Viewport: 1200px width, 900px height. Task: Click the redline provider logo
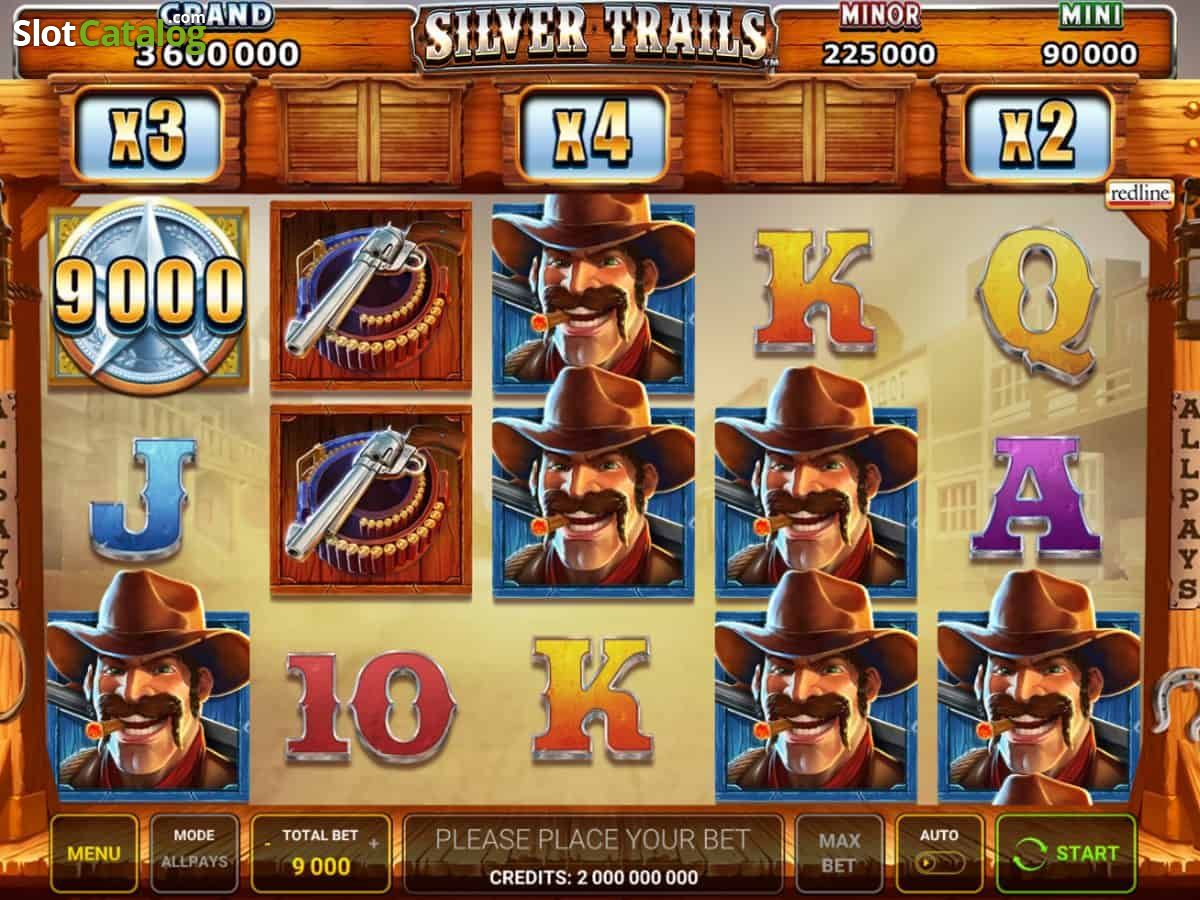coord(1140,194)
